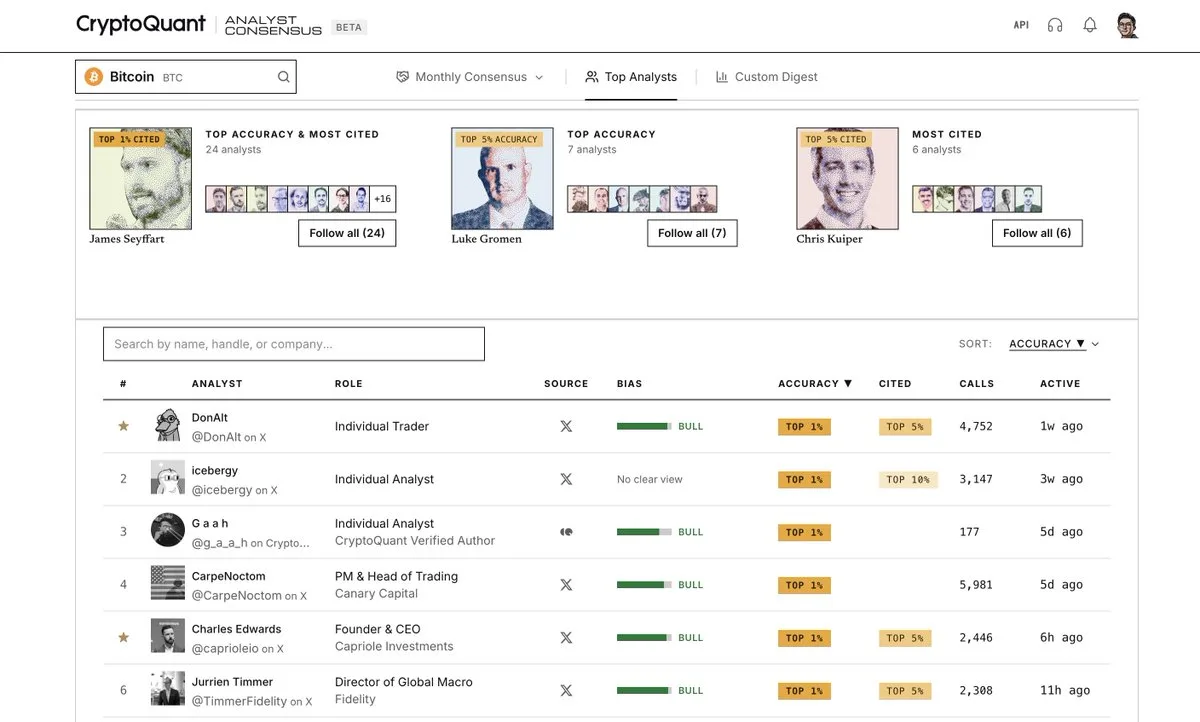Click the Top 10% cited badge for icebergy
1200x722 pixels.
pos(908,479)
